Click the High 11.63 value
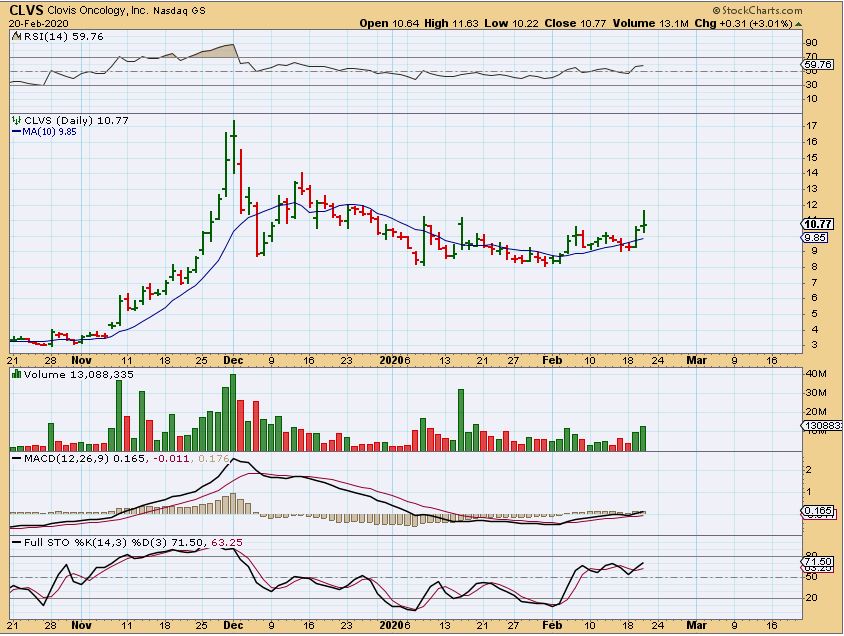 click(x=451, y=24)
